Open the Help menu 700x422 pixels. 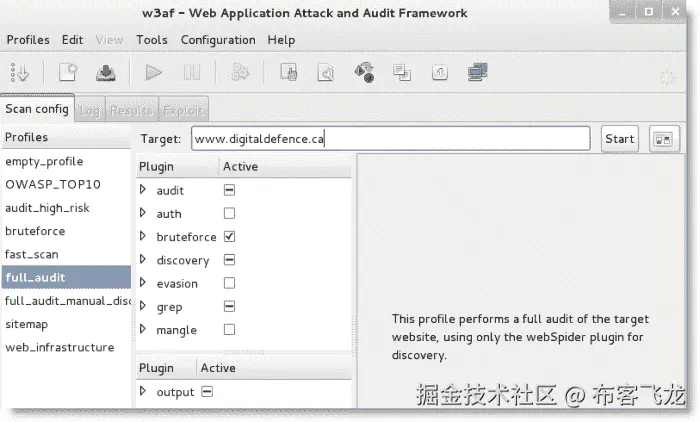coord(281,40)
